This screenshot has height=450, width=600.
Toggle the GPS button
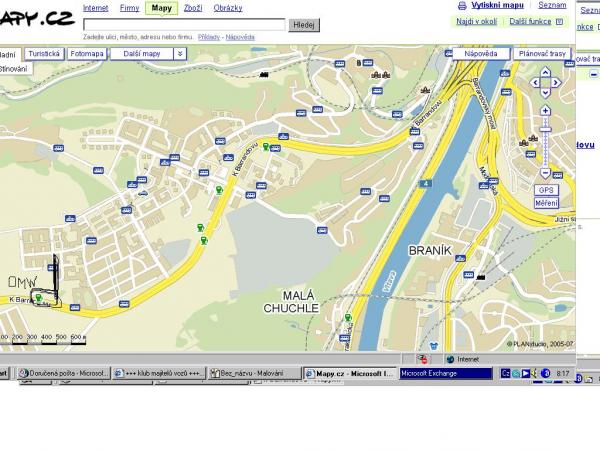pos(546,190)
